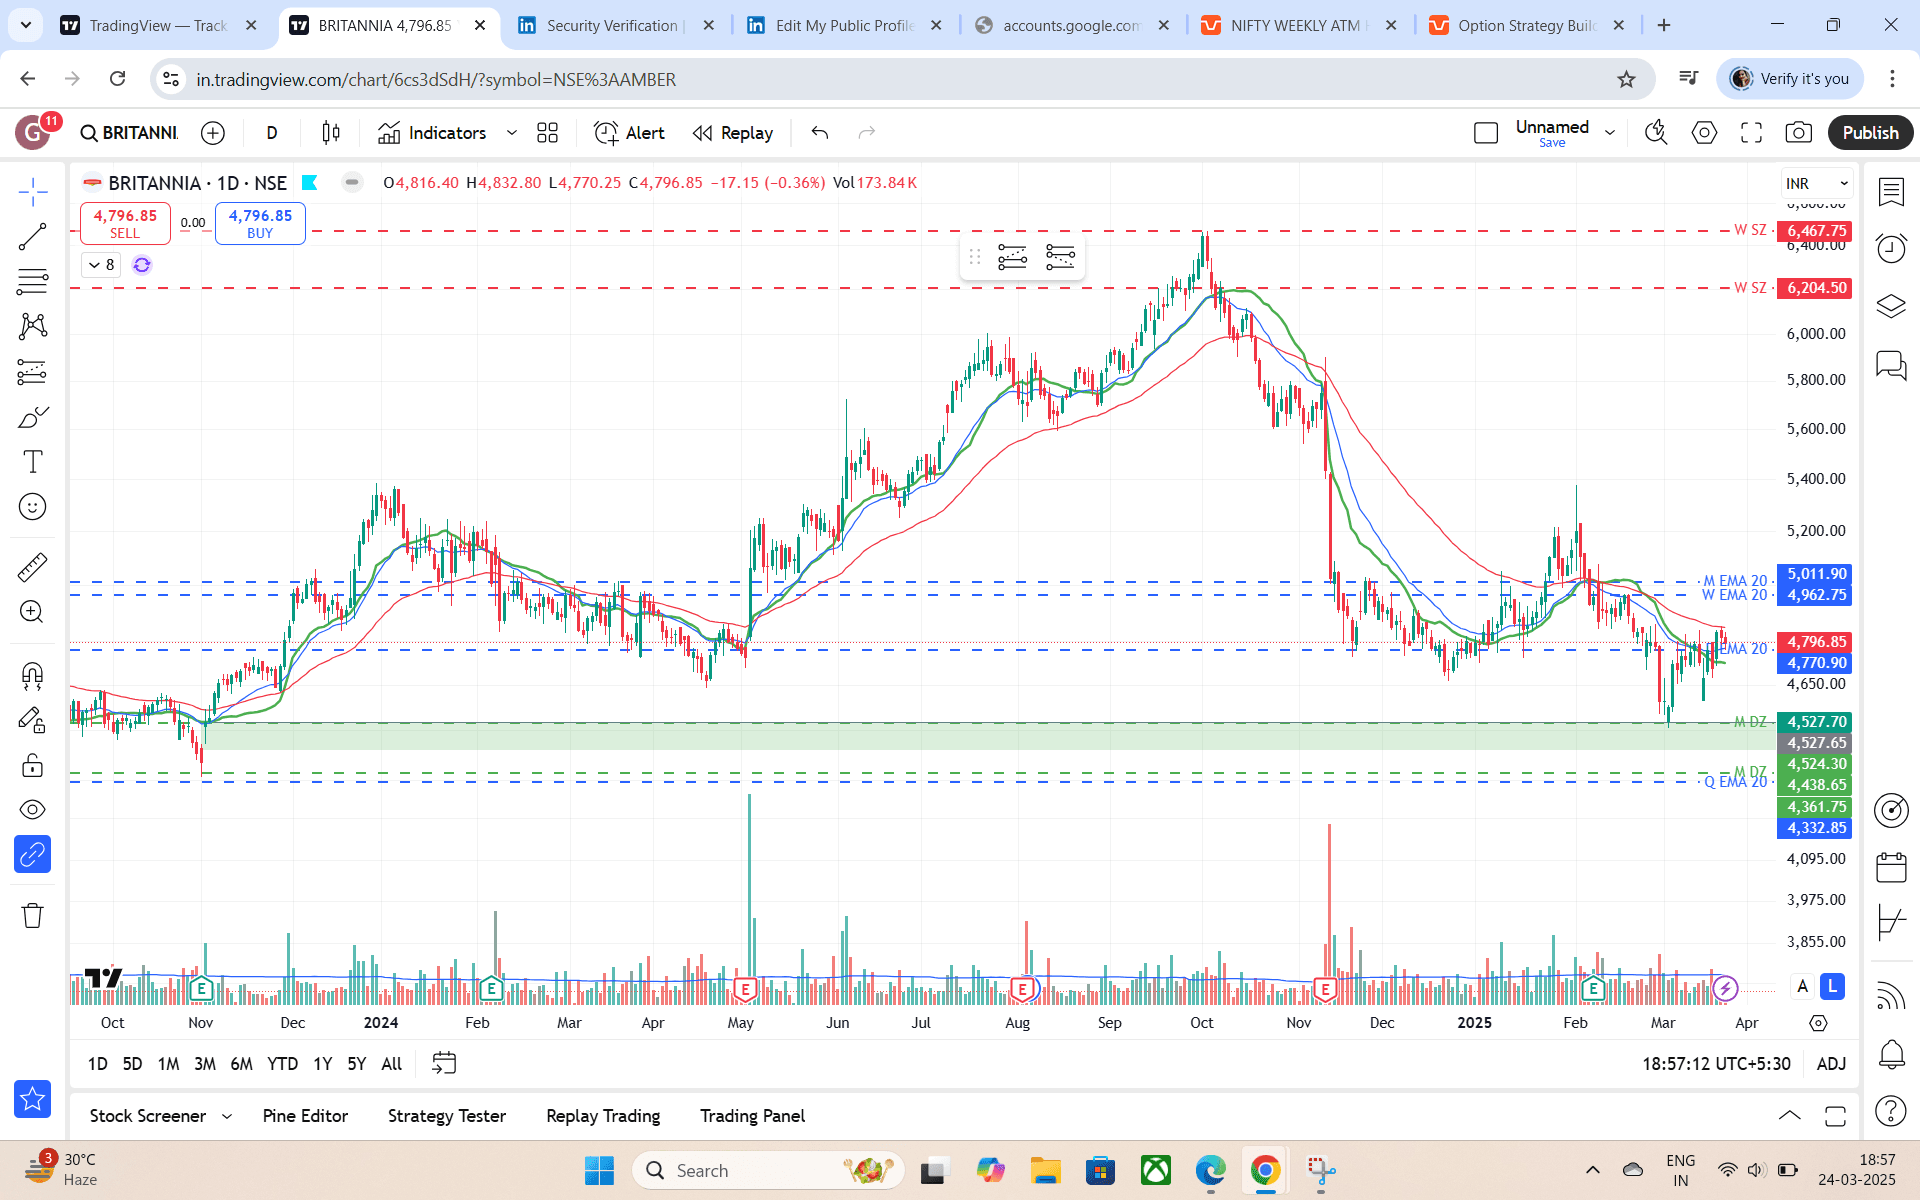Viewport: 1920px width, 1200px height.
Task: Open the Help Center question icon
Action: pos(1891,1110)
